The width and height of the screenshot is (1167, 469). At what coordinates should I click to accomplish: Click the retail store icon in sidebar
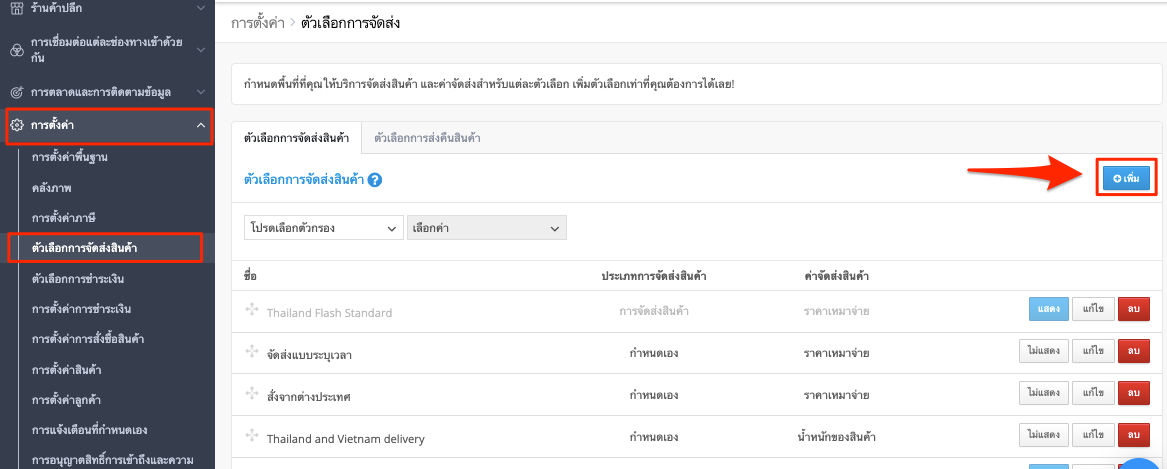16,8
